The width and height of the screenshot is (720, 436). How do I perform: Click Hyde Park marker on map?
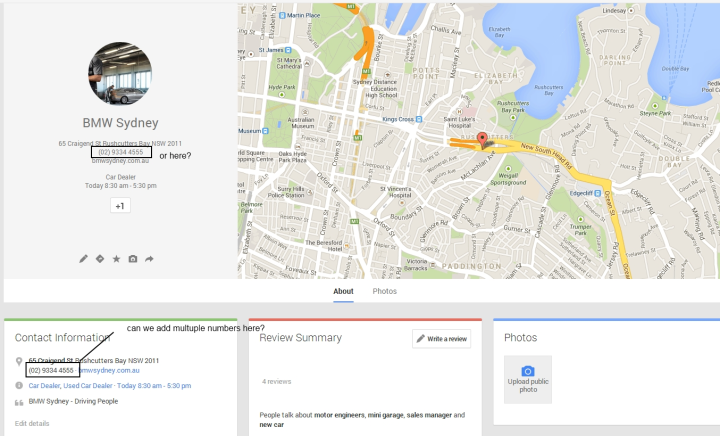click(x=281, y=95)
